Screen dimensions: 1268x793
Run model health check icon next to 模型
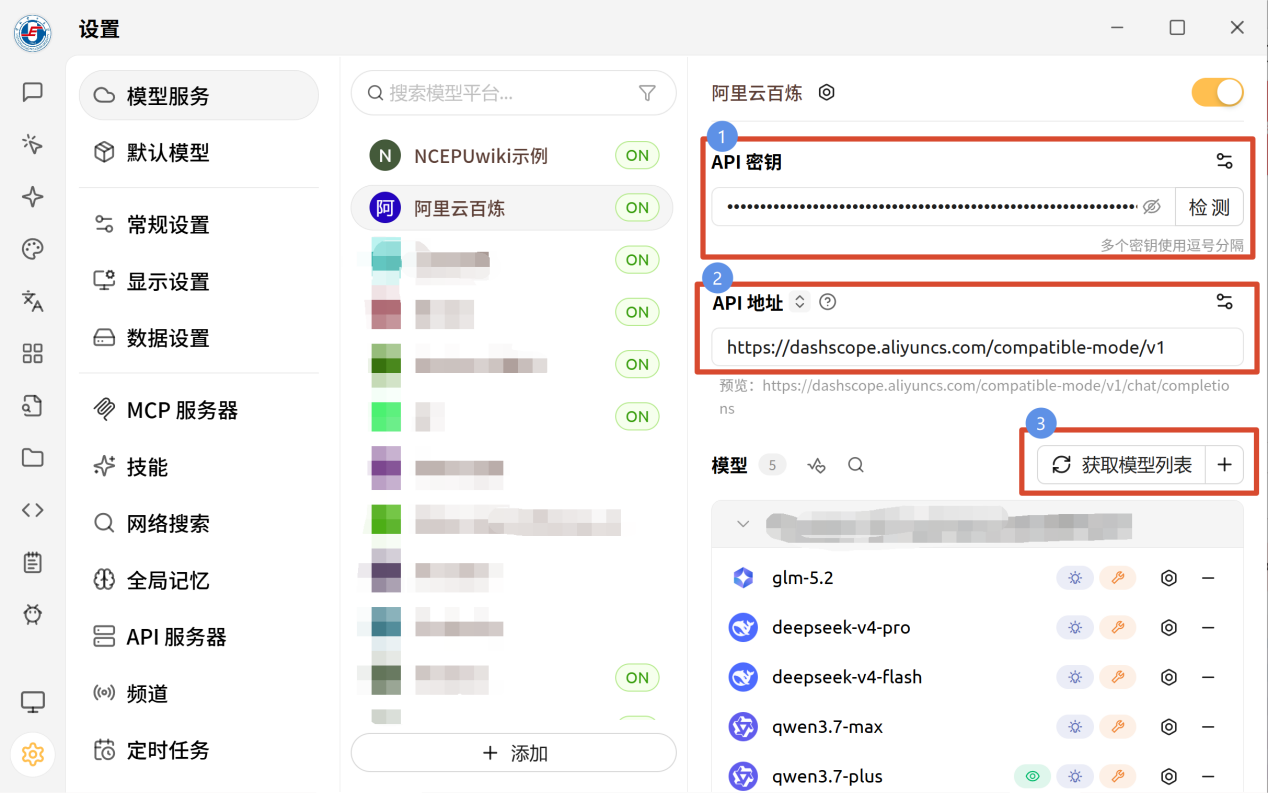point(817,465)
